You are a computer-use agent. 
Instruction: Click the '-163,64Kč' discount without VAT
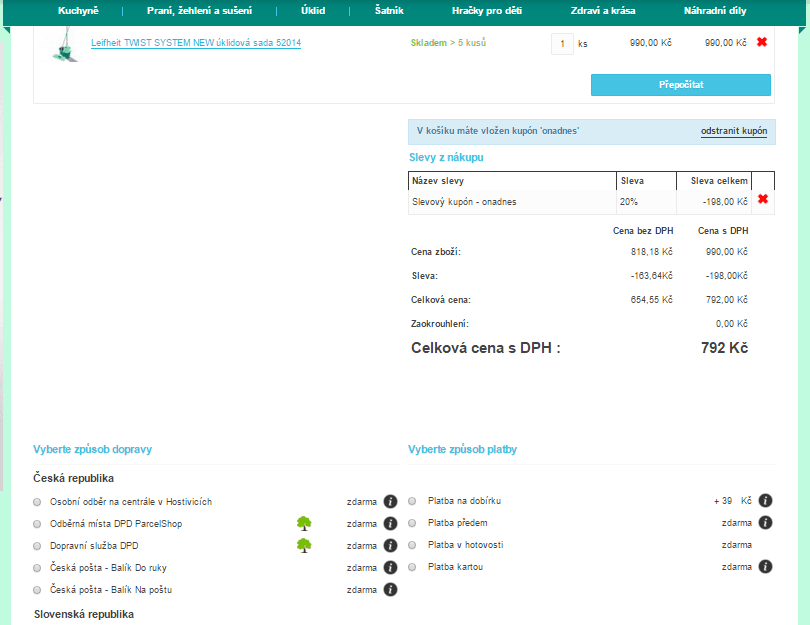pyautogui.click(x=651, y=276)
